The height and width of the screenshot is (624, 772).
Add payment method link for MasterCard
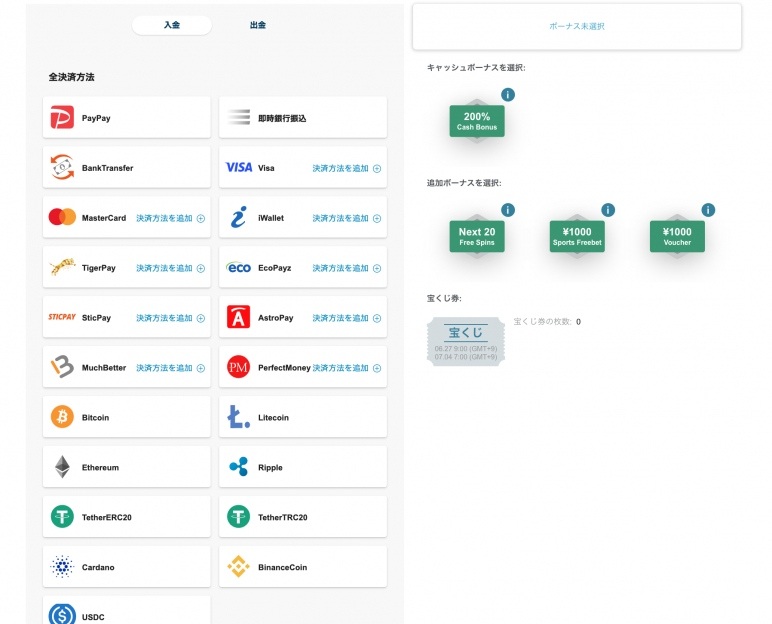tap(170, 218)
